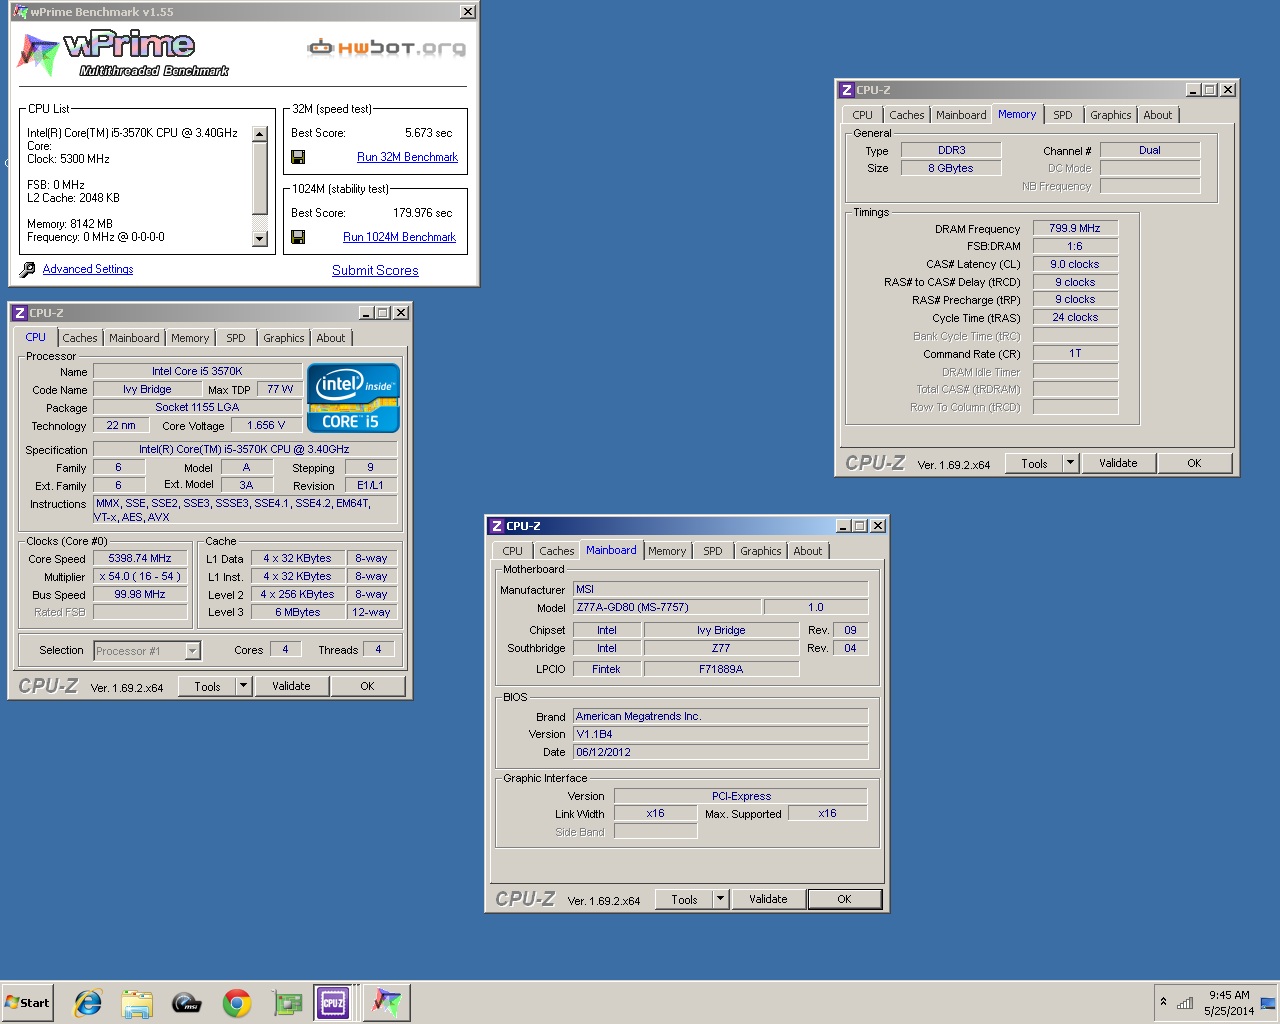The width and height of the screenshot is (1280, 1024).
Task: Open Tools dropdown arrow in Memory window
Action: click(1070, 463)
